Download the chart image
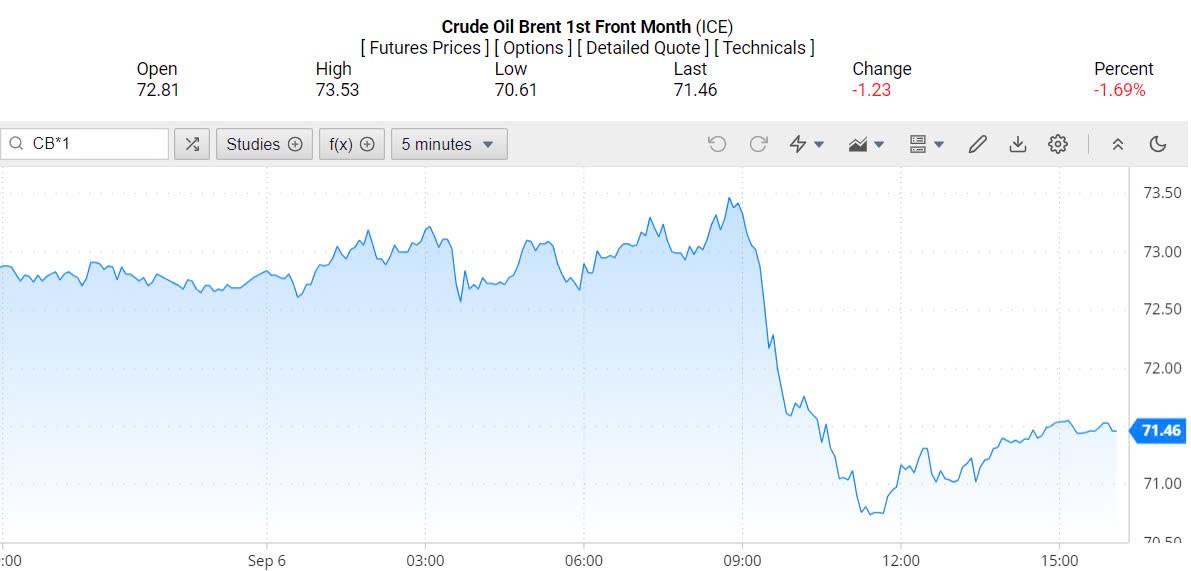Viewport: 1191px width, 571px height. click(x=1017, y=144)
